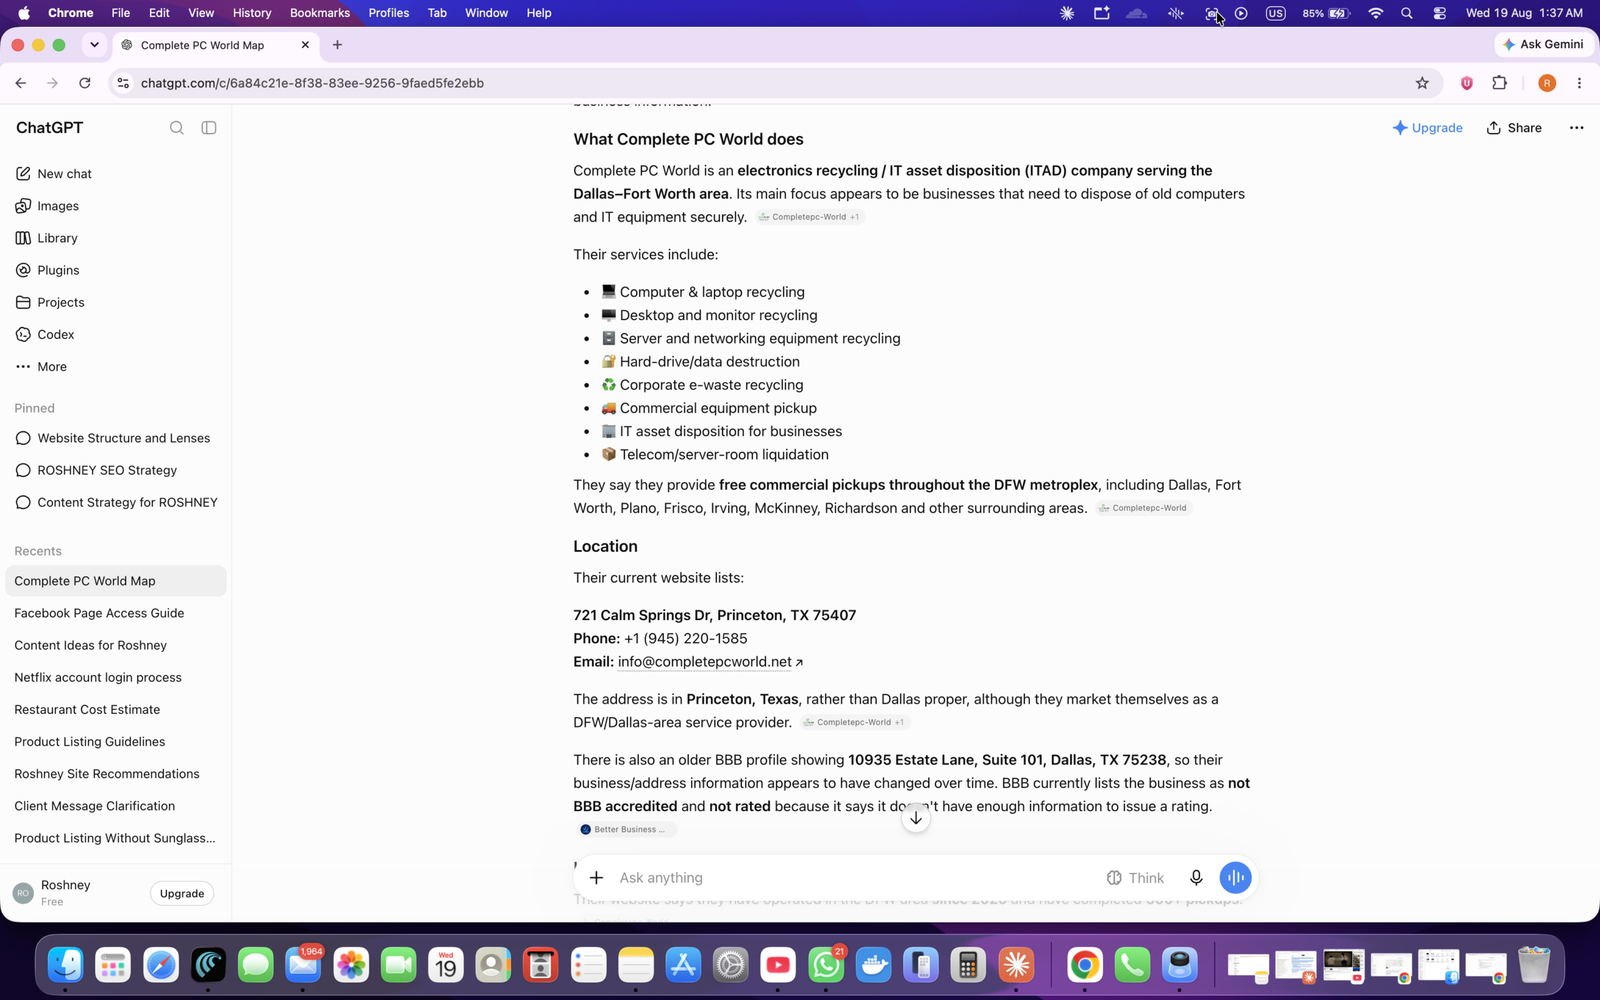Open the plus attachment menu in the composer

click(x=596, y=878)
